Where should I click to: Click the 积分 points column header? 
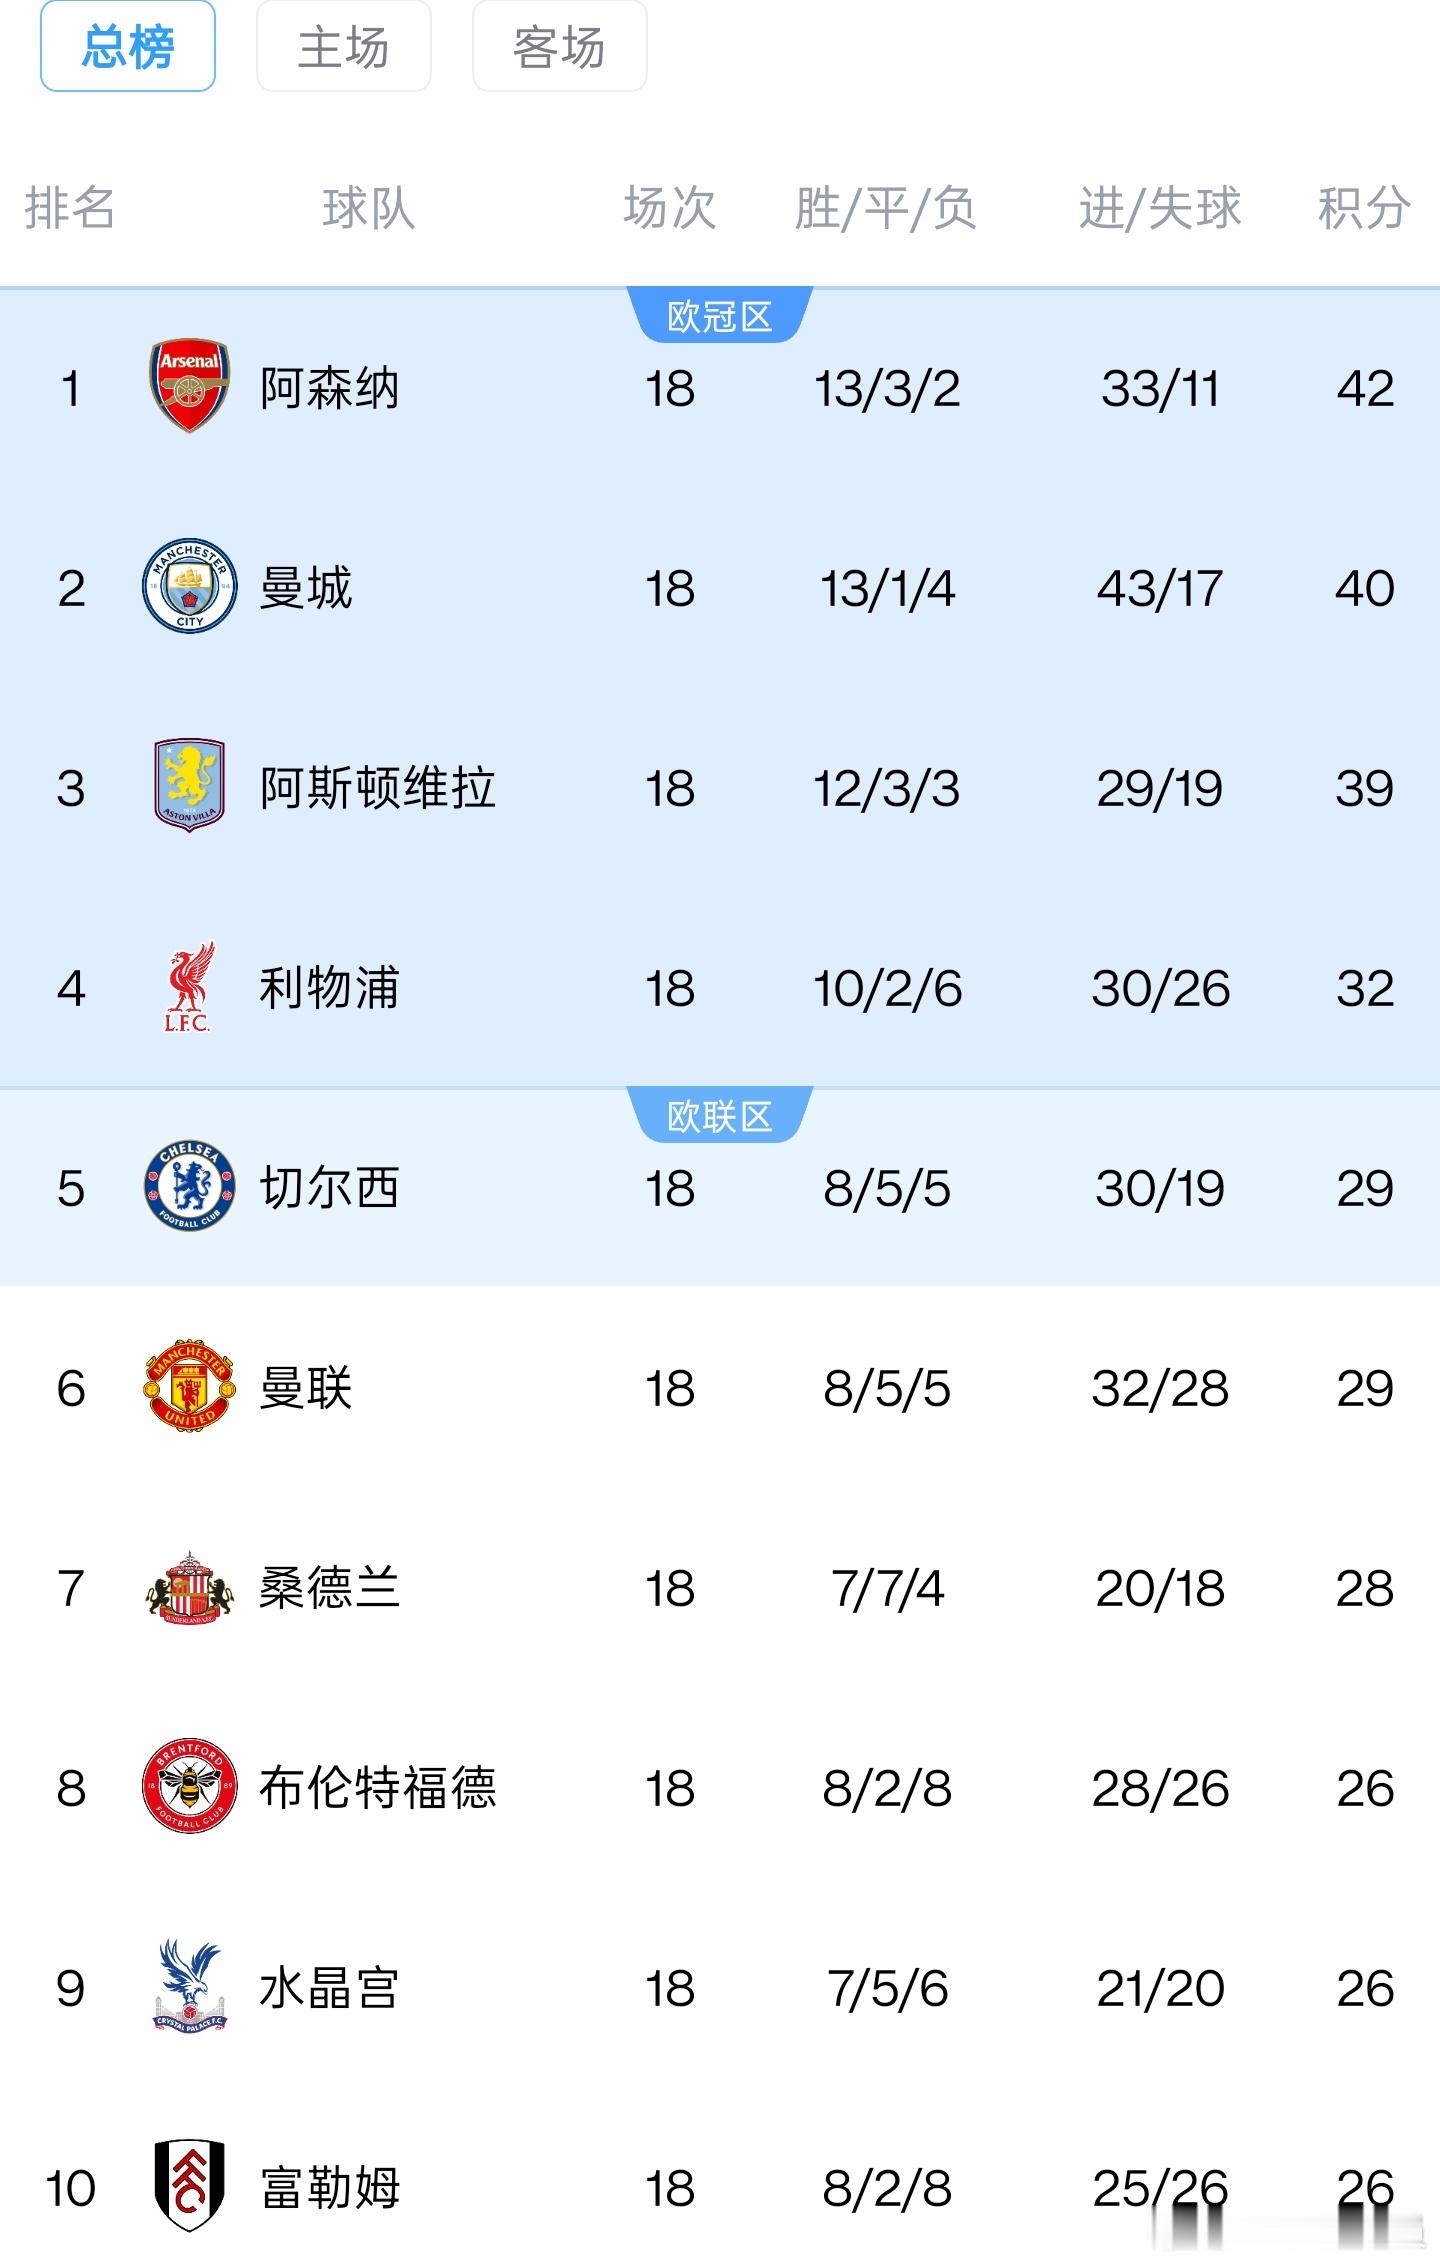point(1363,208)
